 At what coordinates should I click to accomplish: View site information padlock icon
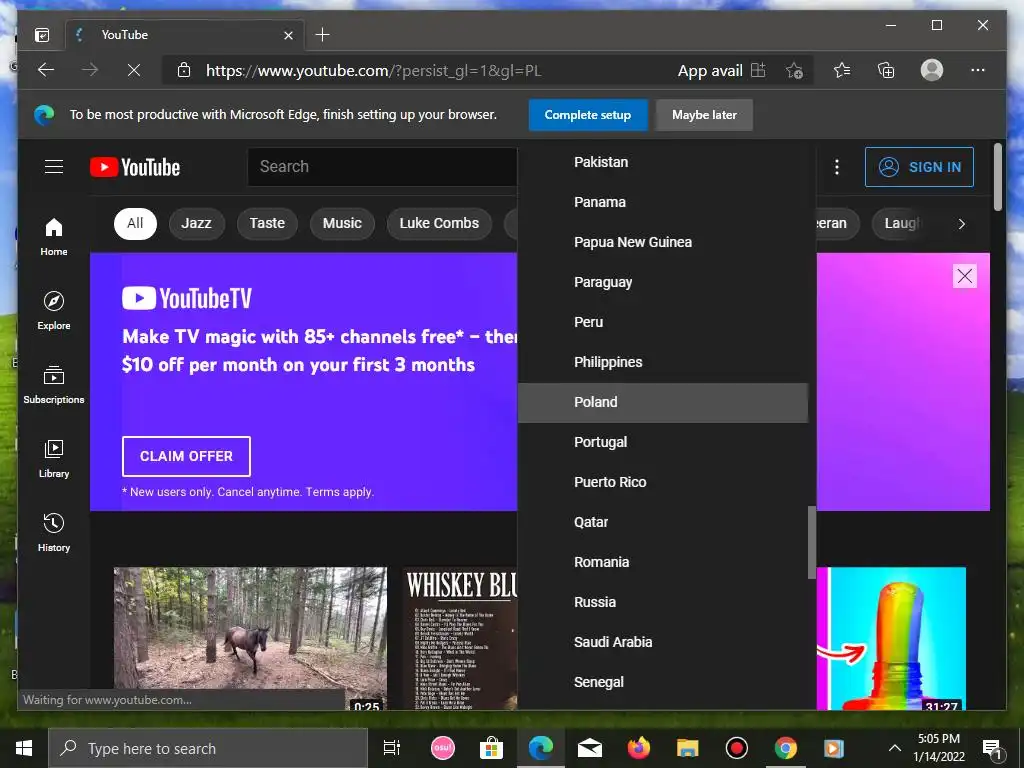tap(184, 70)
